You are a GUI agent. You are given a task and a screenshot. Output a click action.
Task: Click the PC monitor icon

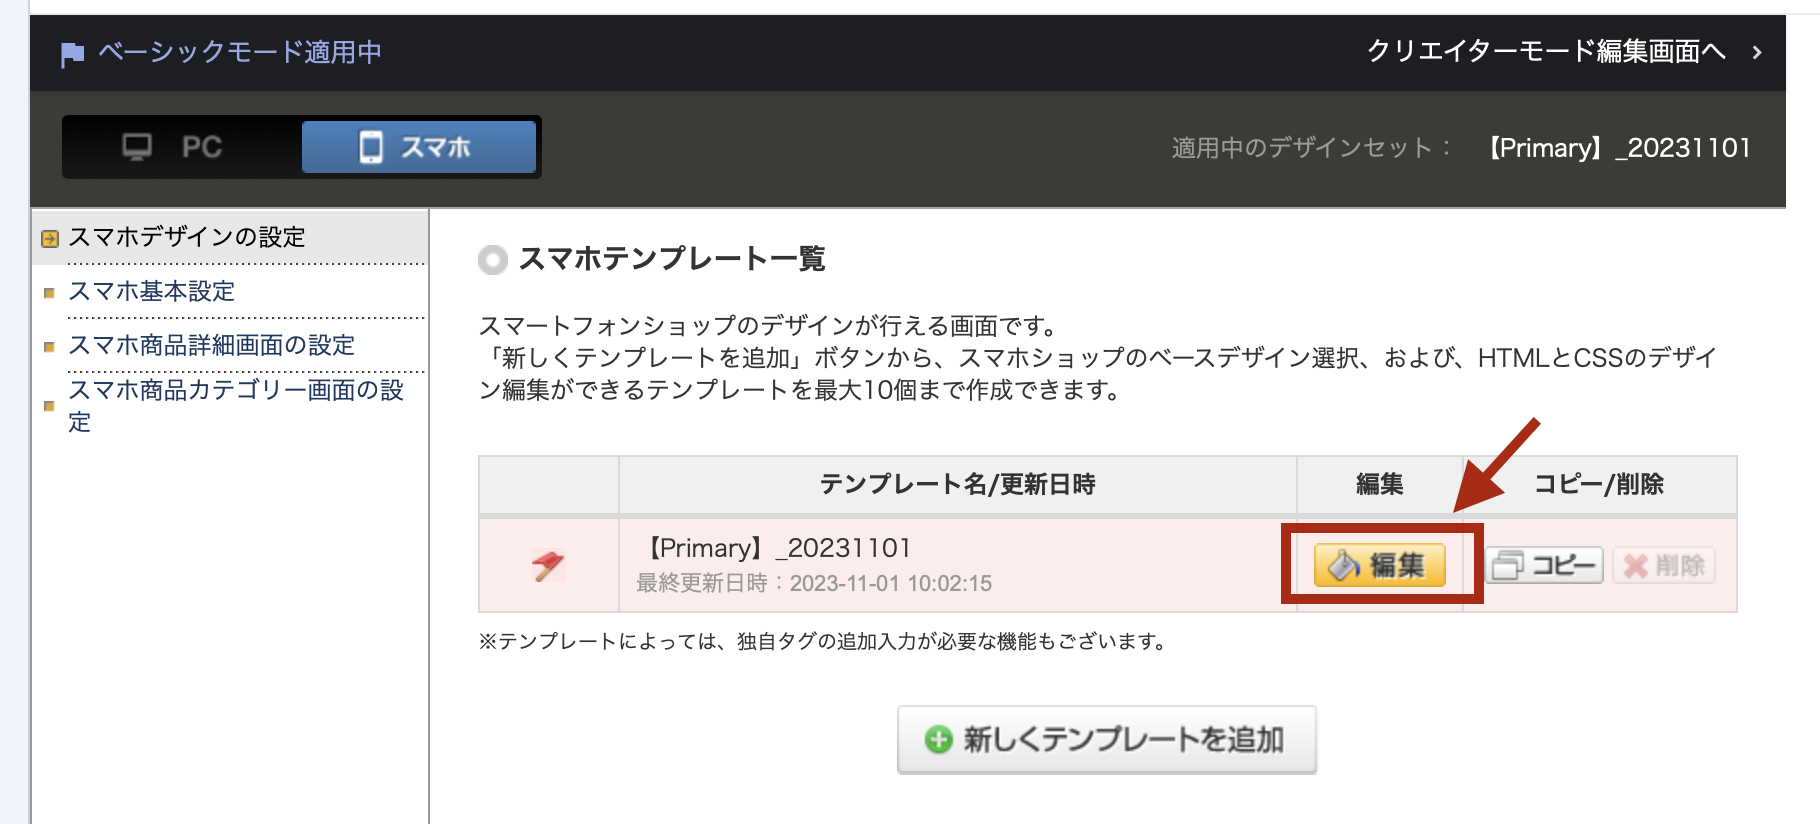point(137,147)
